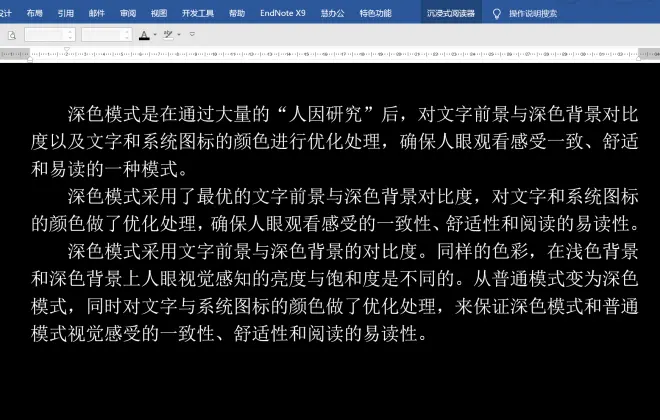Click the print preview icon in quick toolbar
This screenshot has height=420, width=660.
12,35
